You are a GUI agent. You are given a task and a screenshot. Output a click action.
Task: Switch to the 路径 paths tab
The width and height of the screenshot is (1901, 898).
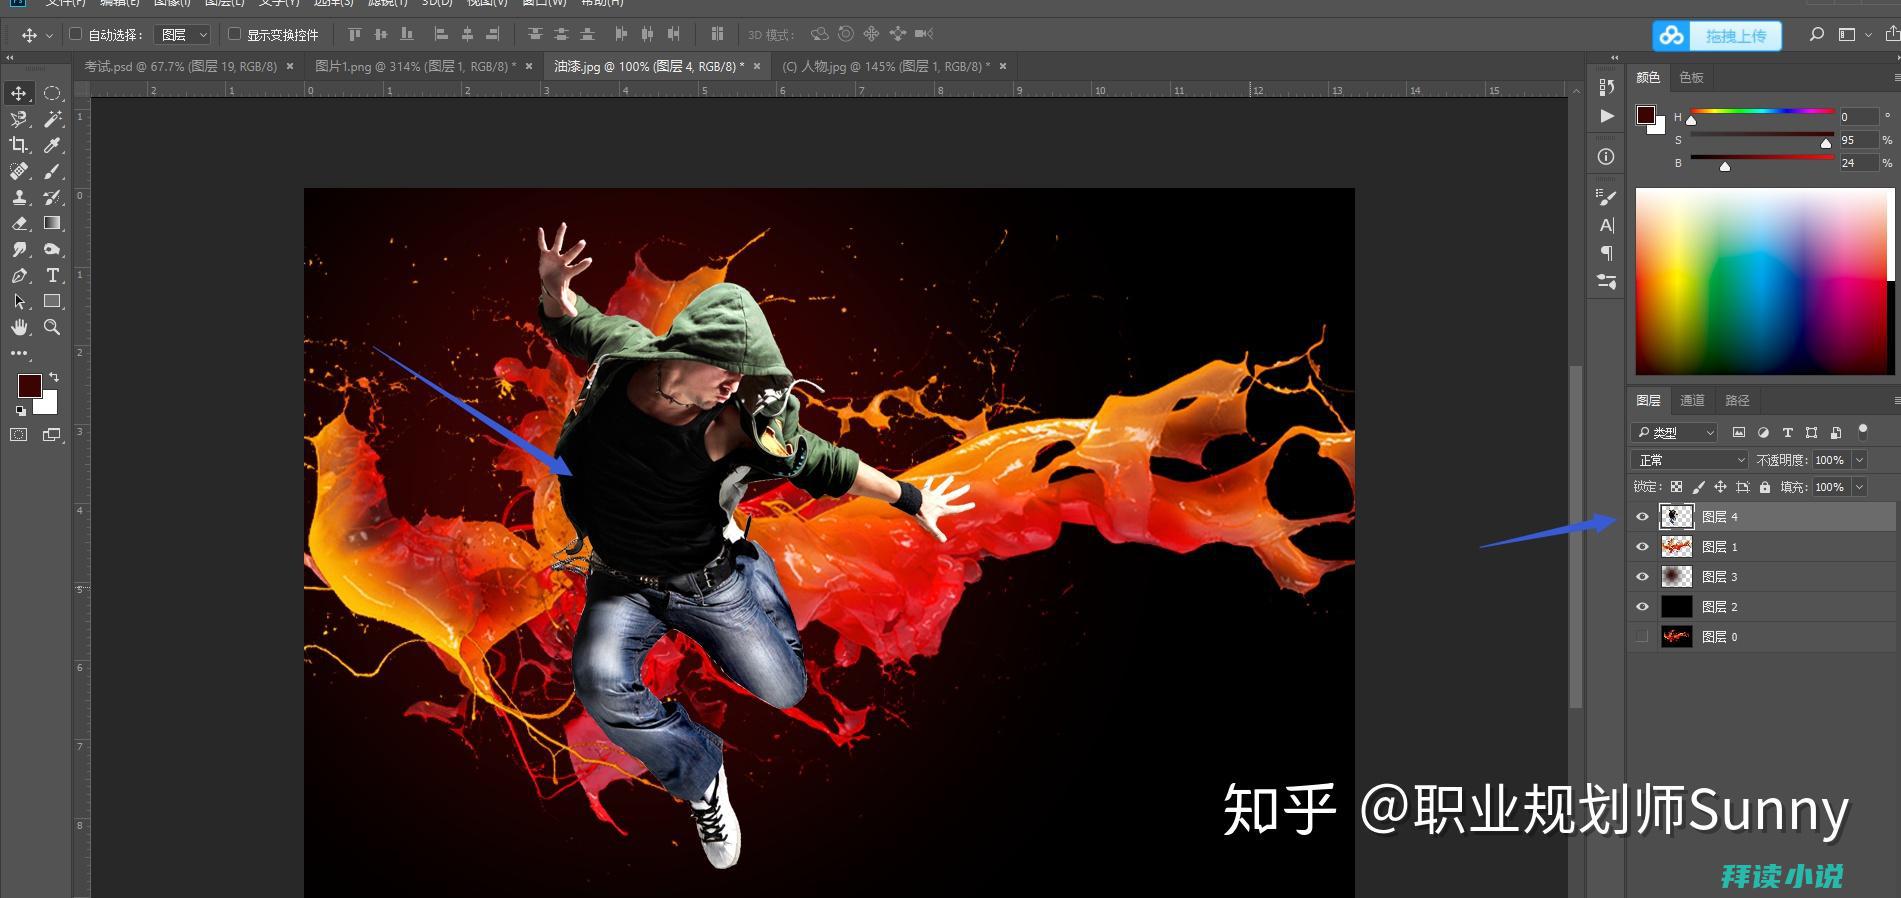point(1738,400)
